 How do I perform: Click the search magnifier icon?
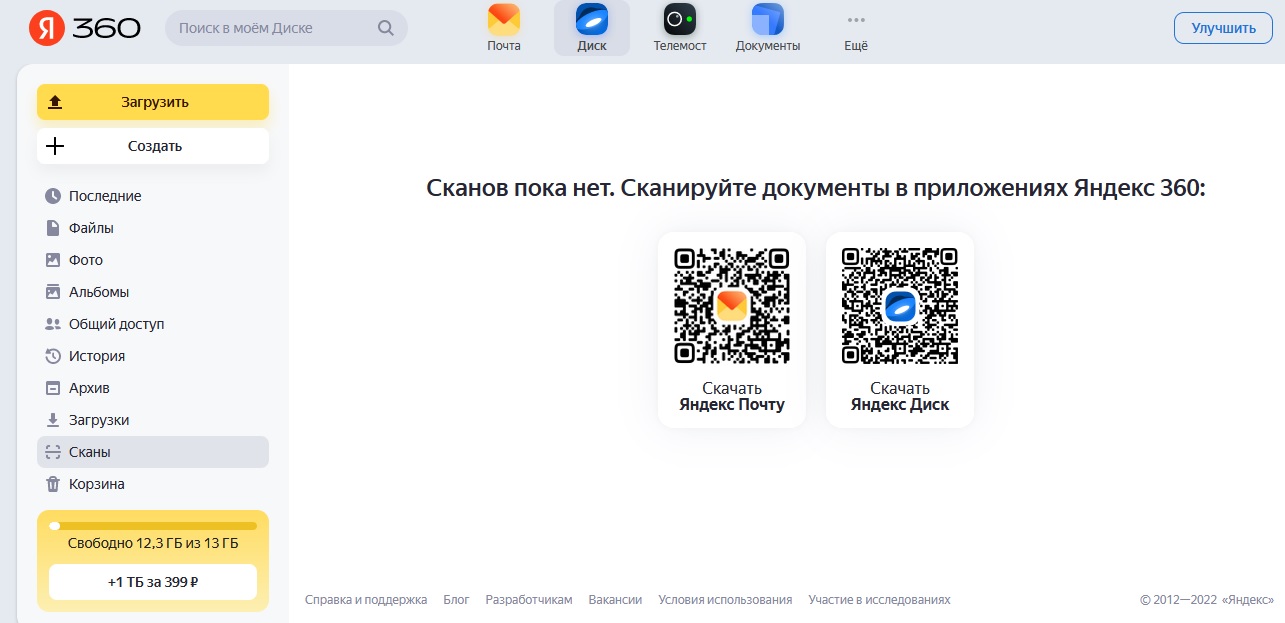386,28
